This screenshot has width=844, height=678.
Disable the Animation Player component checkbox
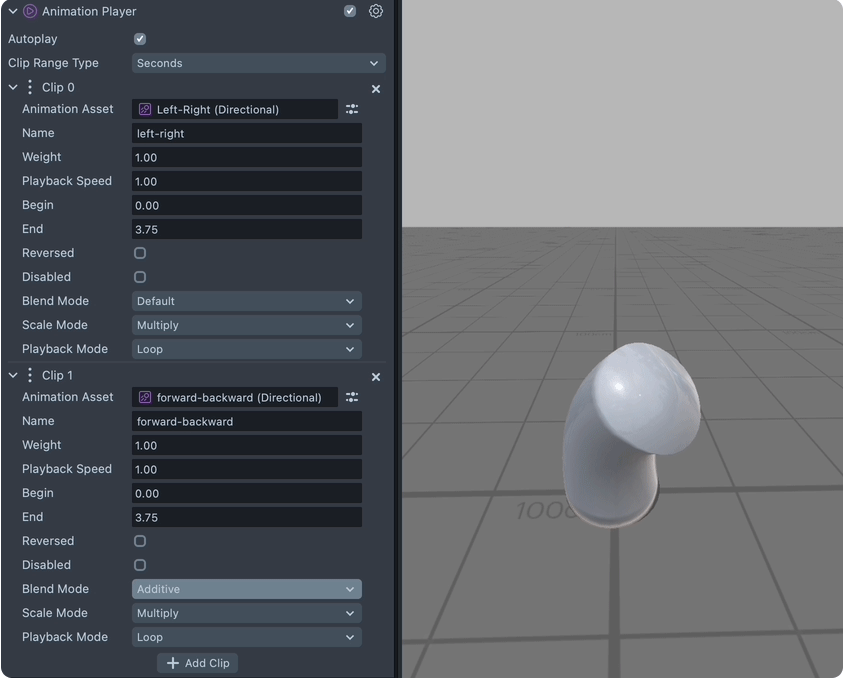pyautogui.click(x=350, y=11)
